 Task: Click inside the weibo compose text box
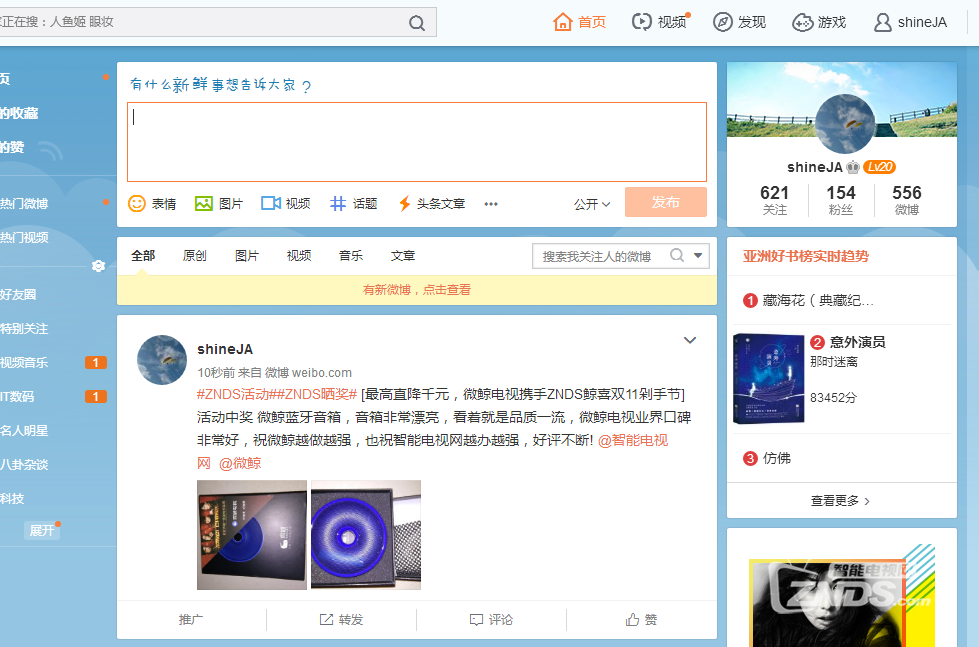click(417, 142)
